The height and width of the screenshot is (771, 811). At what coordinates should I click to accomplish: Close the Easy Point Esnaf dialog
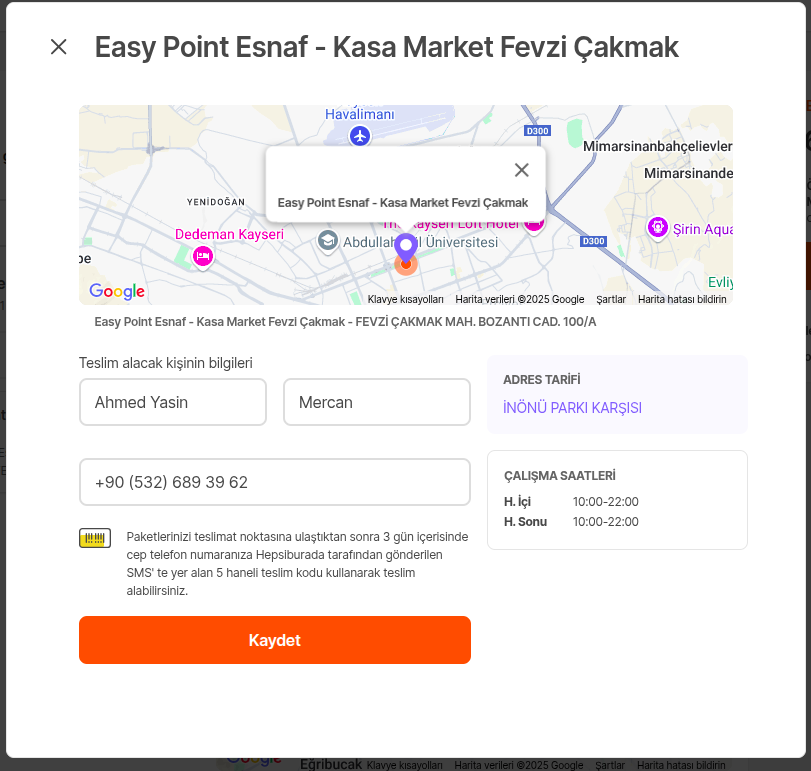coord(59,47)
